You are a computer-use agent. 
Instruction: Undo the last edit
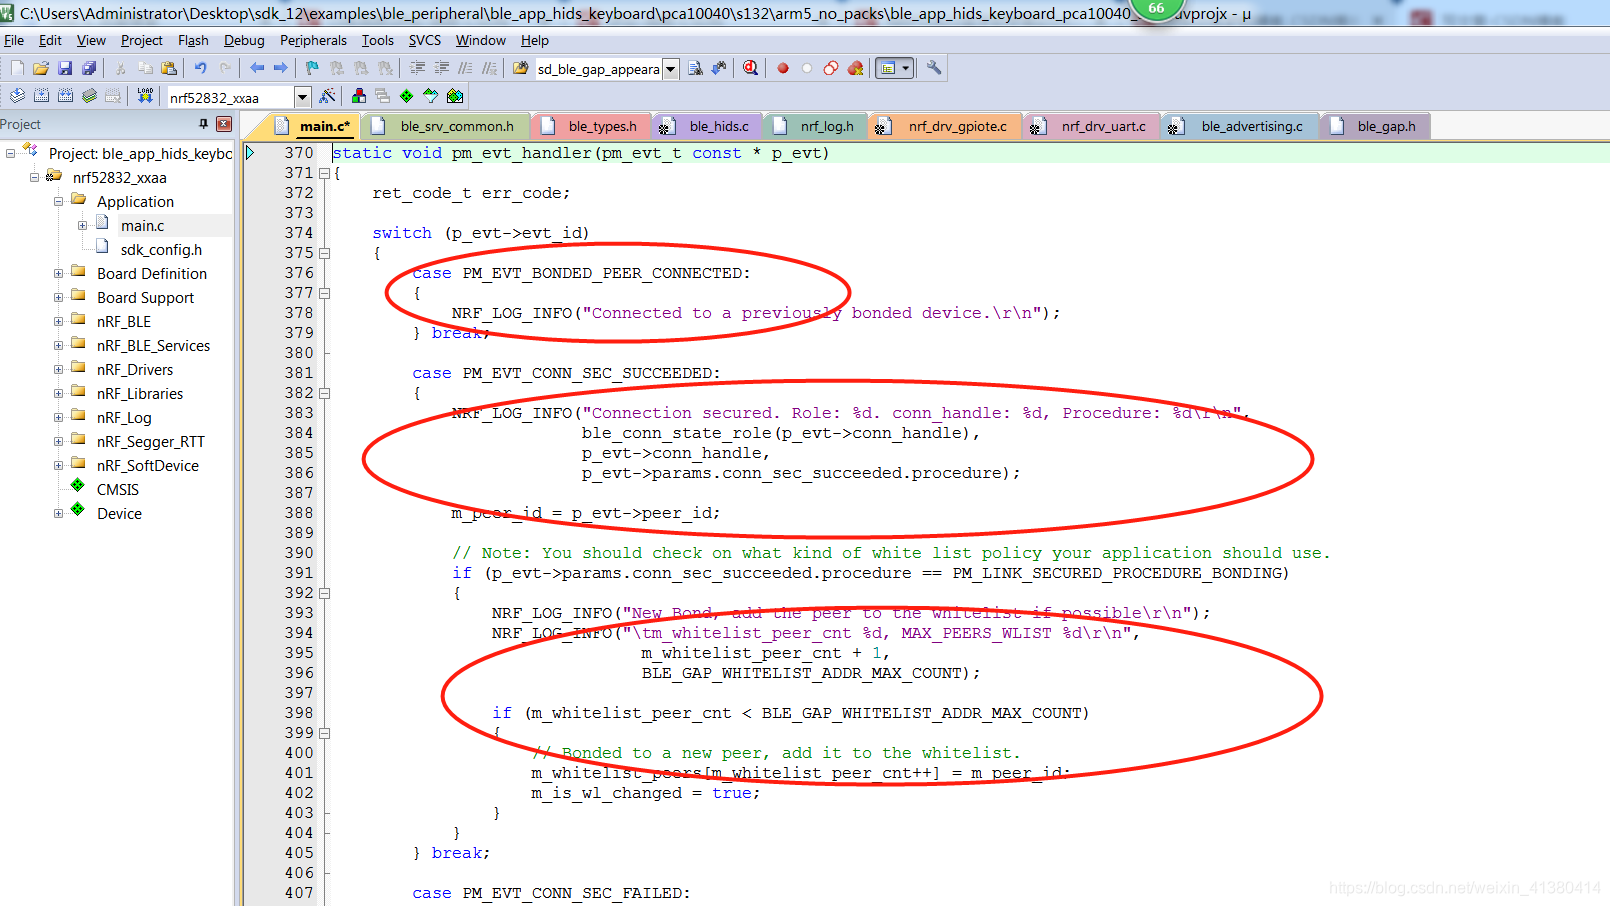pyautogui.click(x=200, y=68)
